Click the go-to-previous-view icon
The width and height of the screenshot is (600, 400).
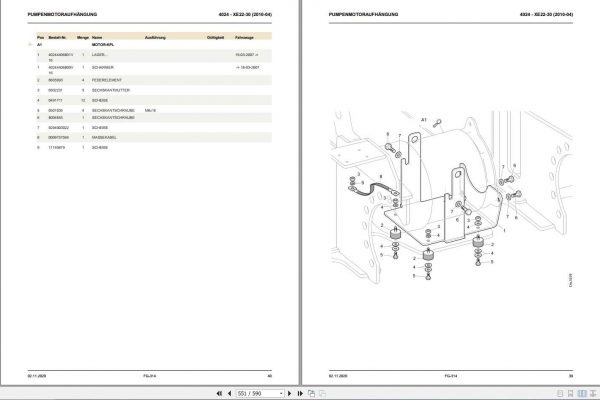click(x=311, y=393)
